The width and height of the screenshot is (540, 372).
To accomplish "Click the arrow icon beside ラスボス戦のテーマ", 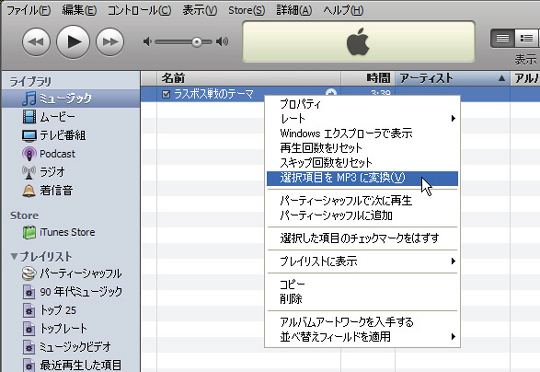I will [331, 93].
